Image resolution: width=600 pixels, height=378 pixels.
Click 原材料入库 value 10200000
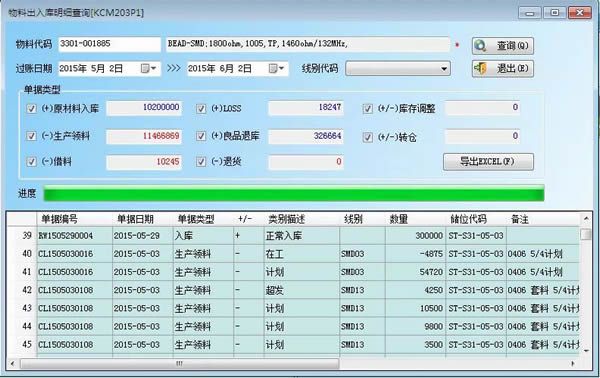144,108
